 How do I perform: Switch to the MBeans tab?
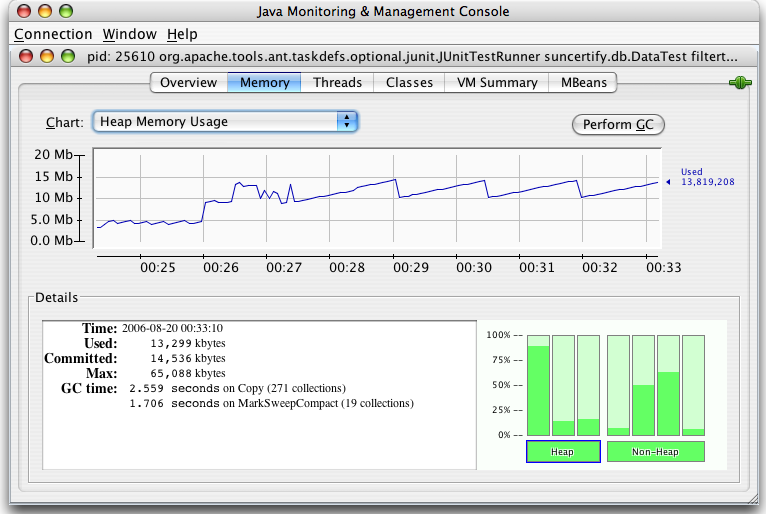[583, 83]
